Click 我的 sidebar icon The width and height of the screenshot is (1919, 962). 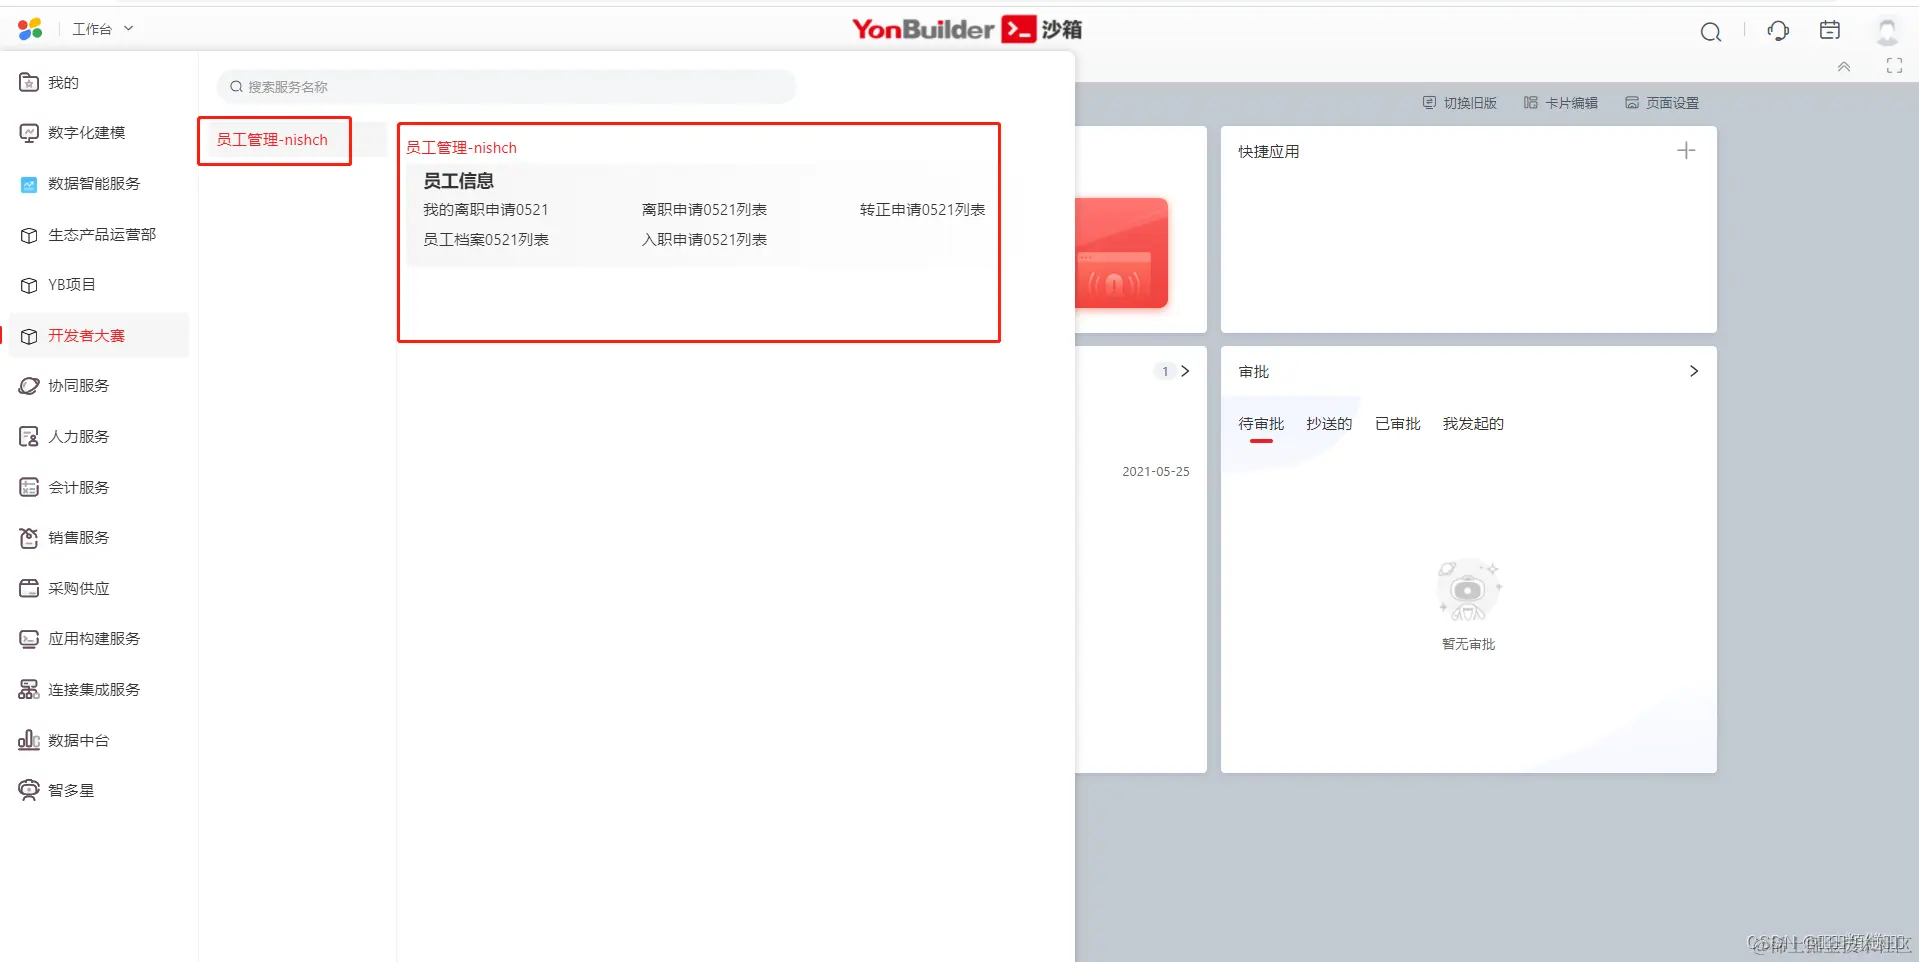(x=29, y=82)
